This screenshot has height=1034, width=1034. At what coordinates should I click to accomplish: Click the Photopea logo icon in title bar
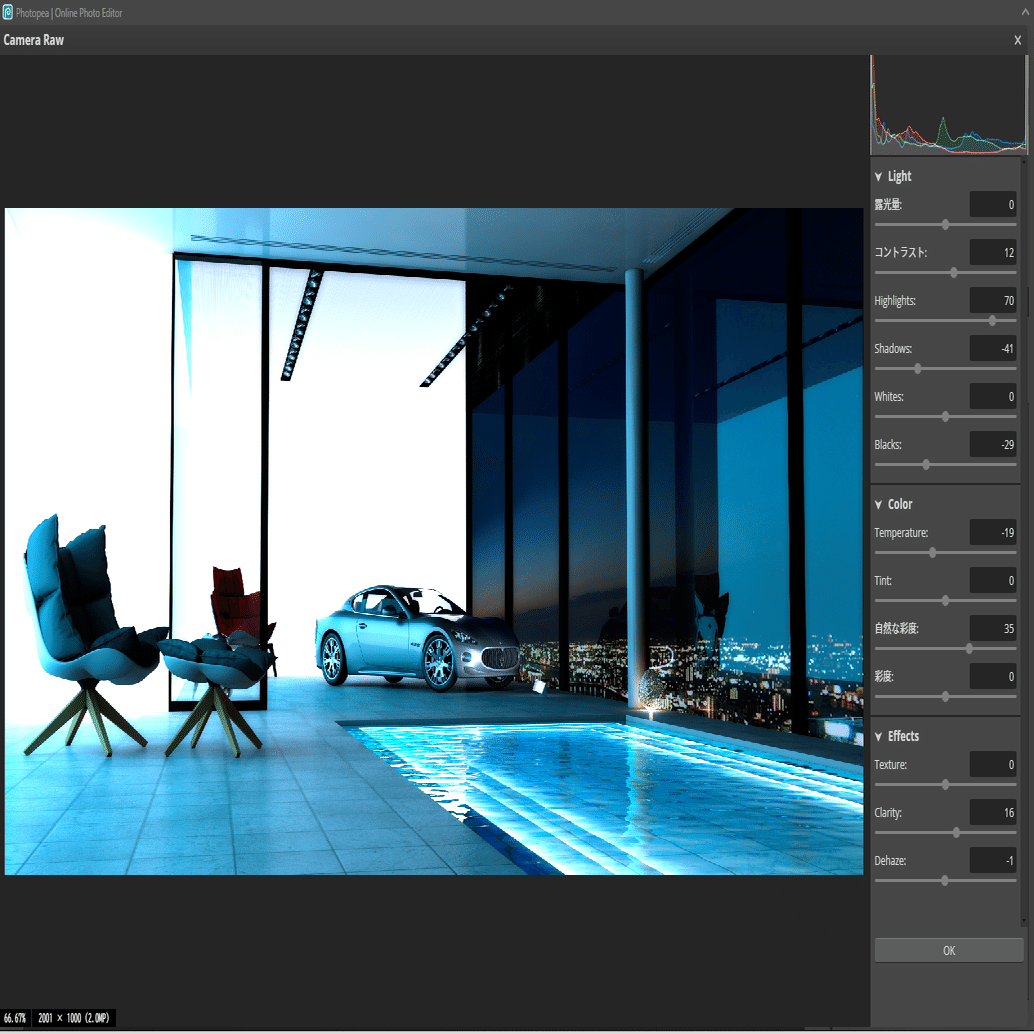coord(7,13)
